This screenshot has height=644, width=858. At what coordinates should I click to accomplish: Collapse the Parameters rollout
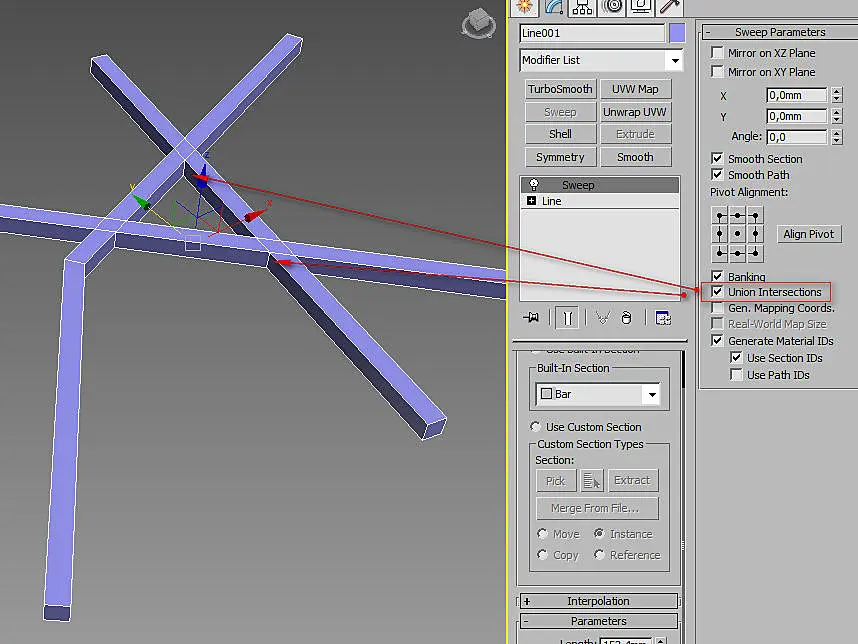(598, 621)
